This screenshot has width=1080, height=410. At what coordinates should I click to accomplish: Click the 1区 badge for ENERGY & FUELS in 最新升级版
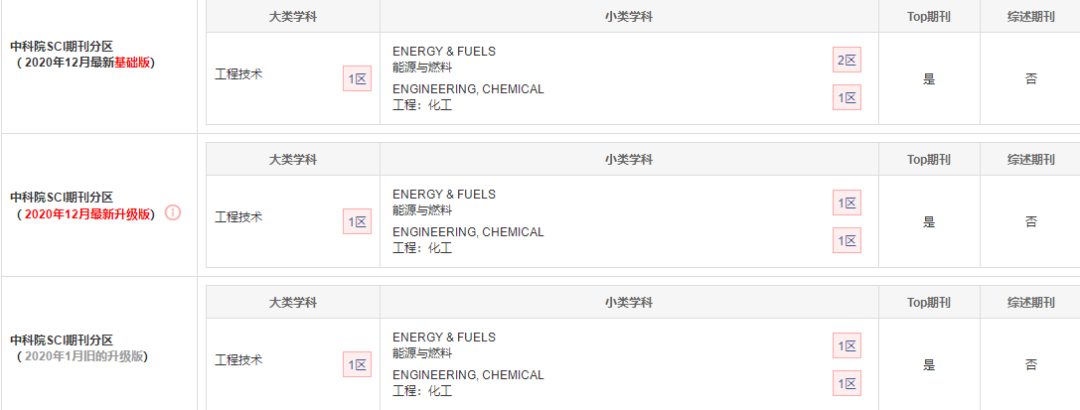847,203
